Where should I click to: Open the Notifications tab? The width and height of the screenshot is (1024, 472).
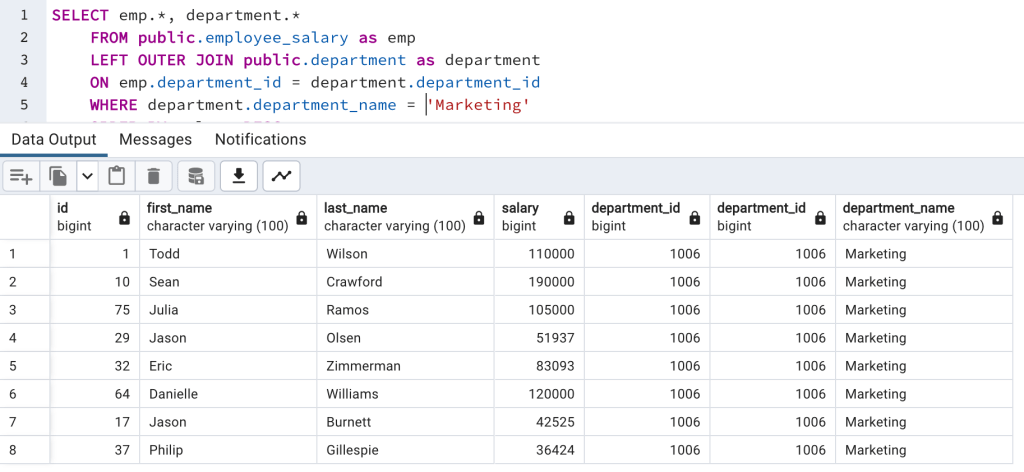pyautogui.click(x=260, y=139)
